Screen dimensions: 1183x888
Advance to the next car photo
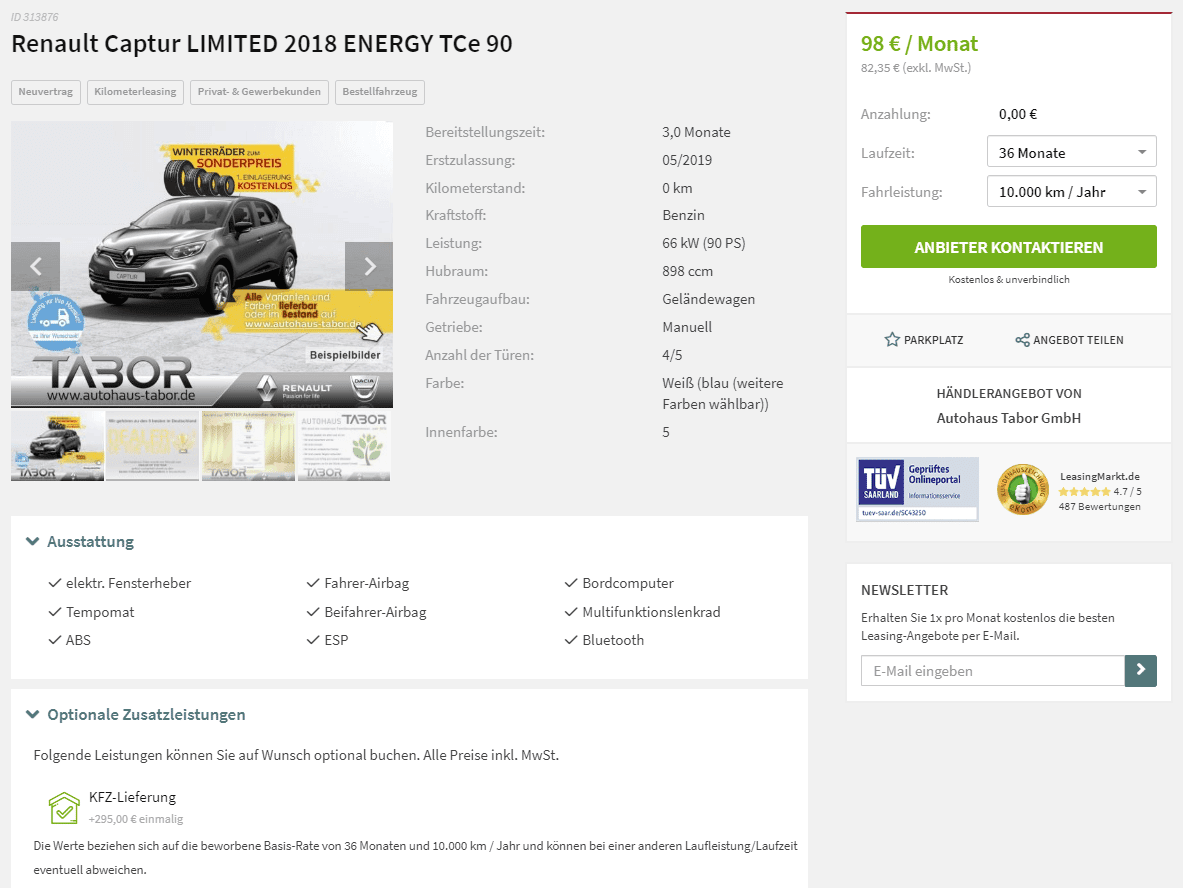pyautogui.click(x=369, y=266)
